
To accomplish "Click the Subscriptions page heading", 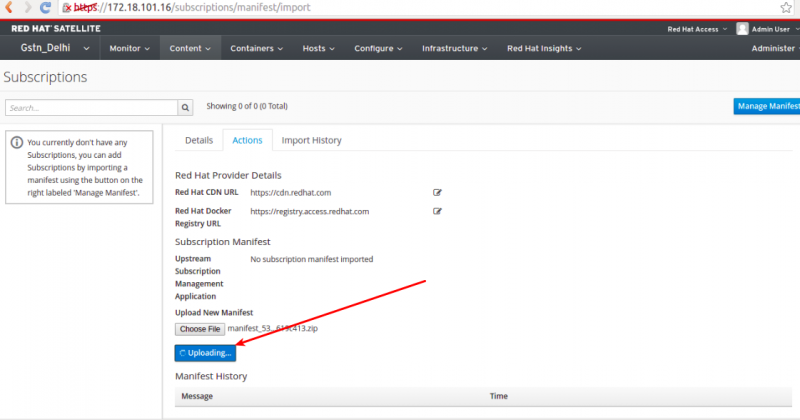I will 45,77.
